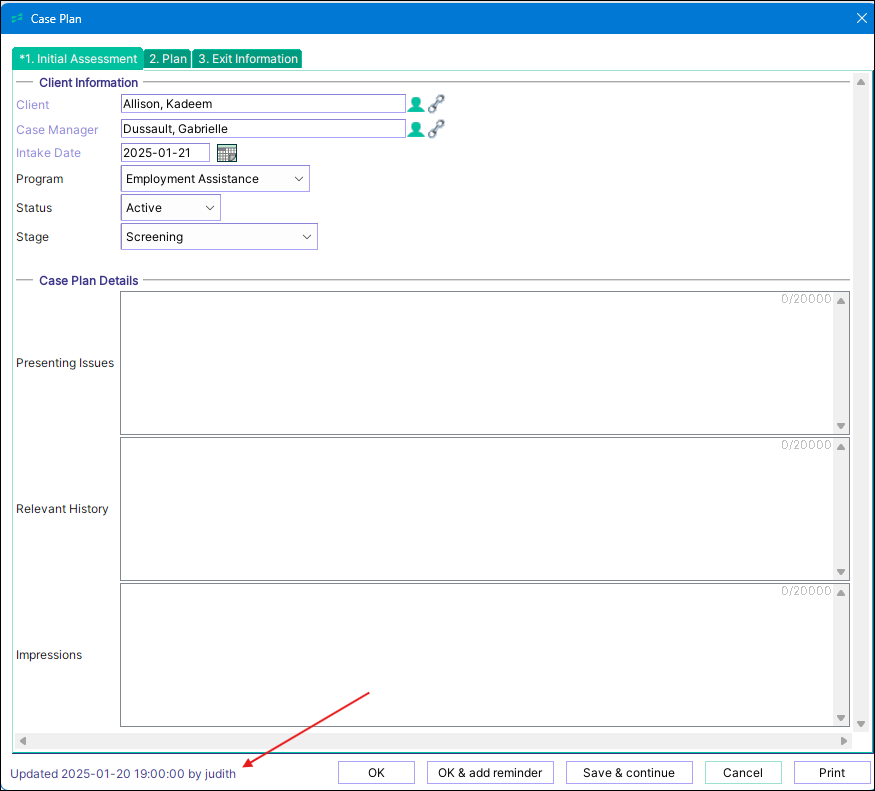
Task: Click the Intake Date input field
Action: point(165,153)
